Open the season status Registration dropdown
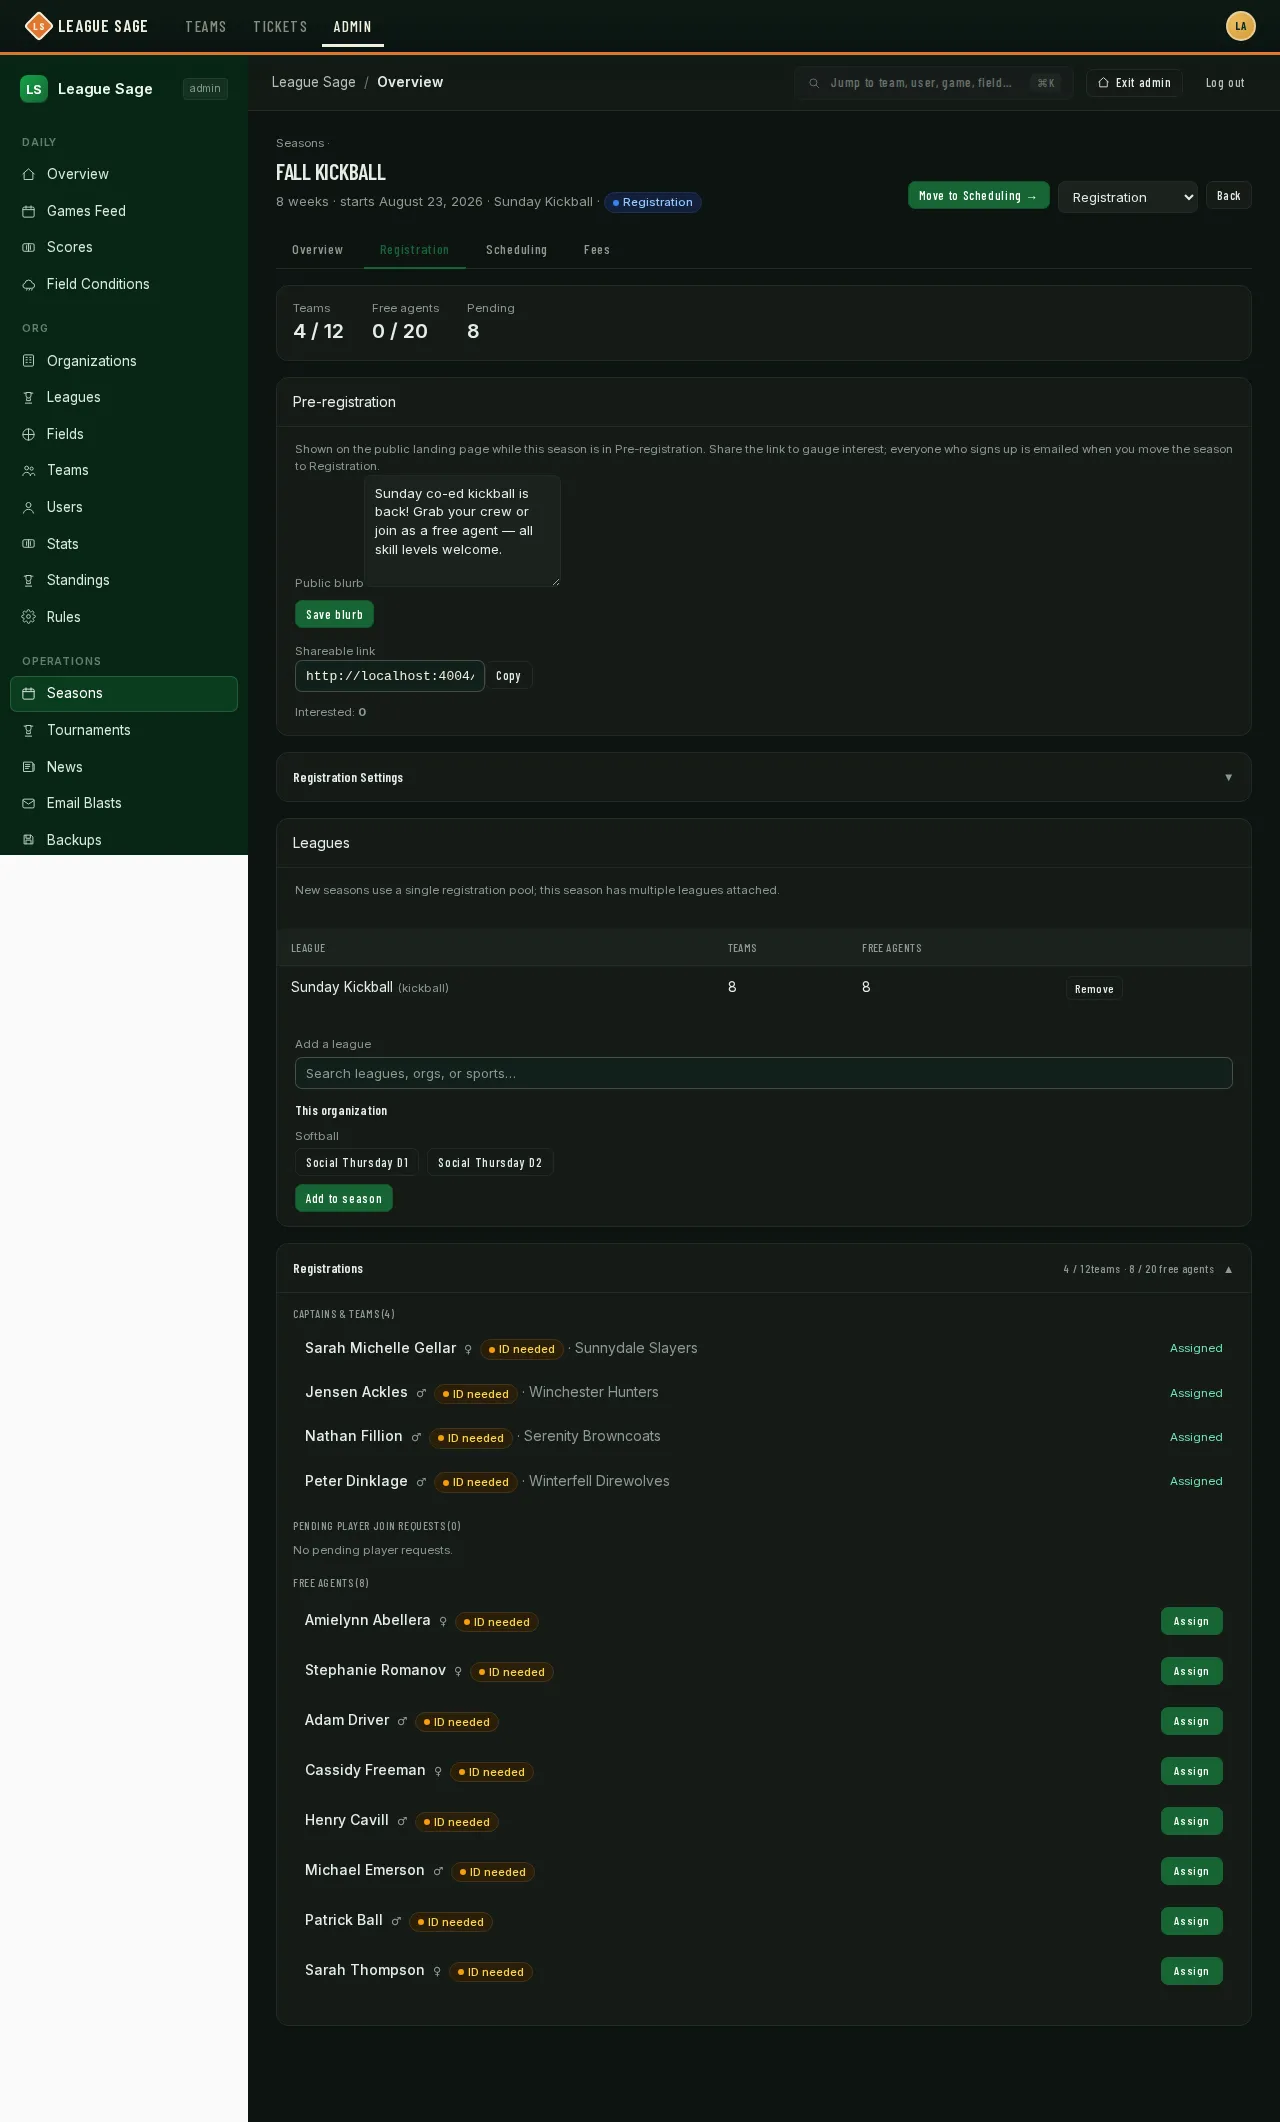1280x2122 pixels. click(1128, 197)
